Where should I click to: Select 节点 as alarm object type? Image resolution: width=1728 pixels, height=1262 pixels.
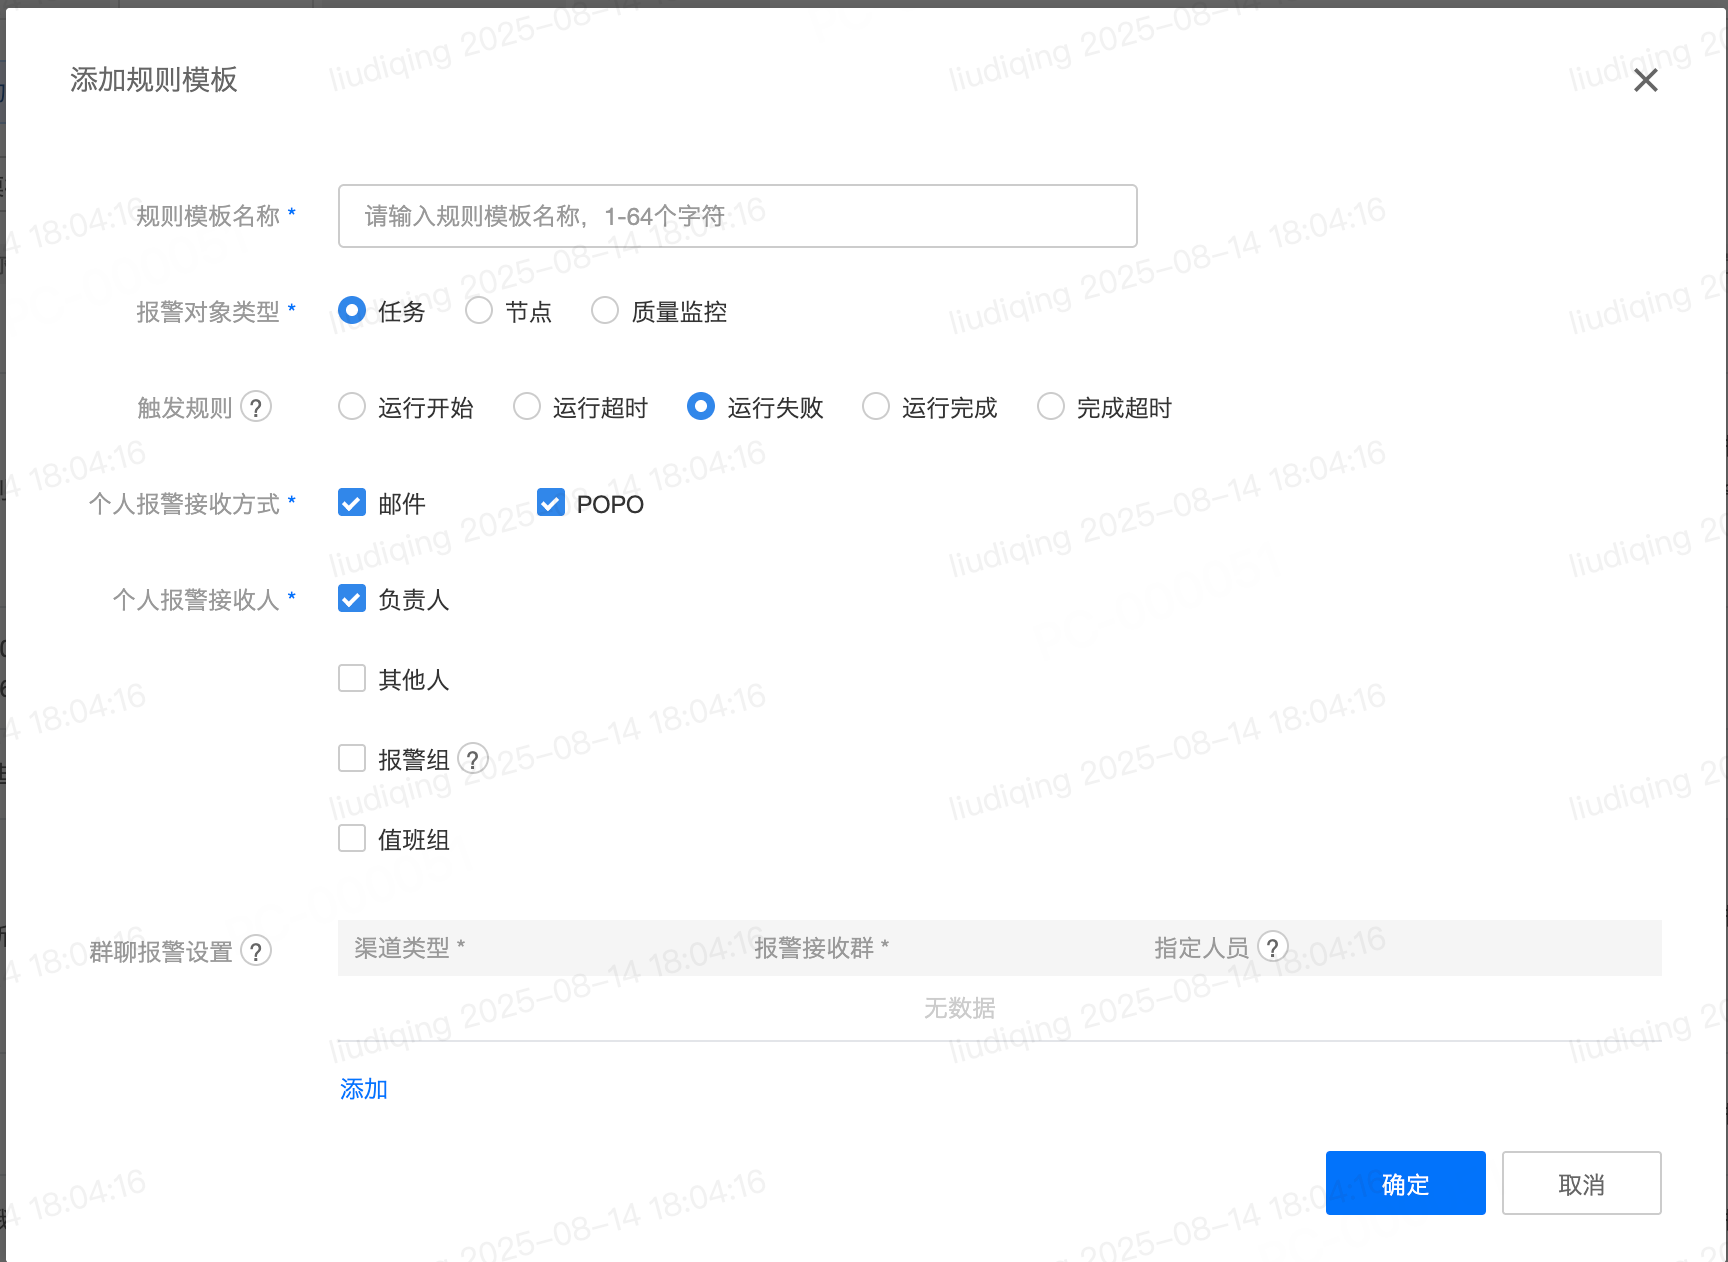(x=479, y=311)
